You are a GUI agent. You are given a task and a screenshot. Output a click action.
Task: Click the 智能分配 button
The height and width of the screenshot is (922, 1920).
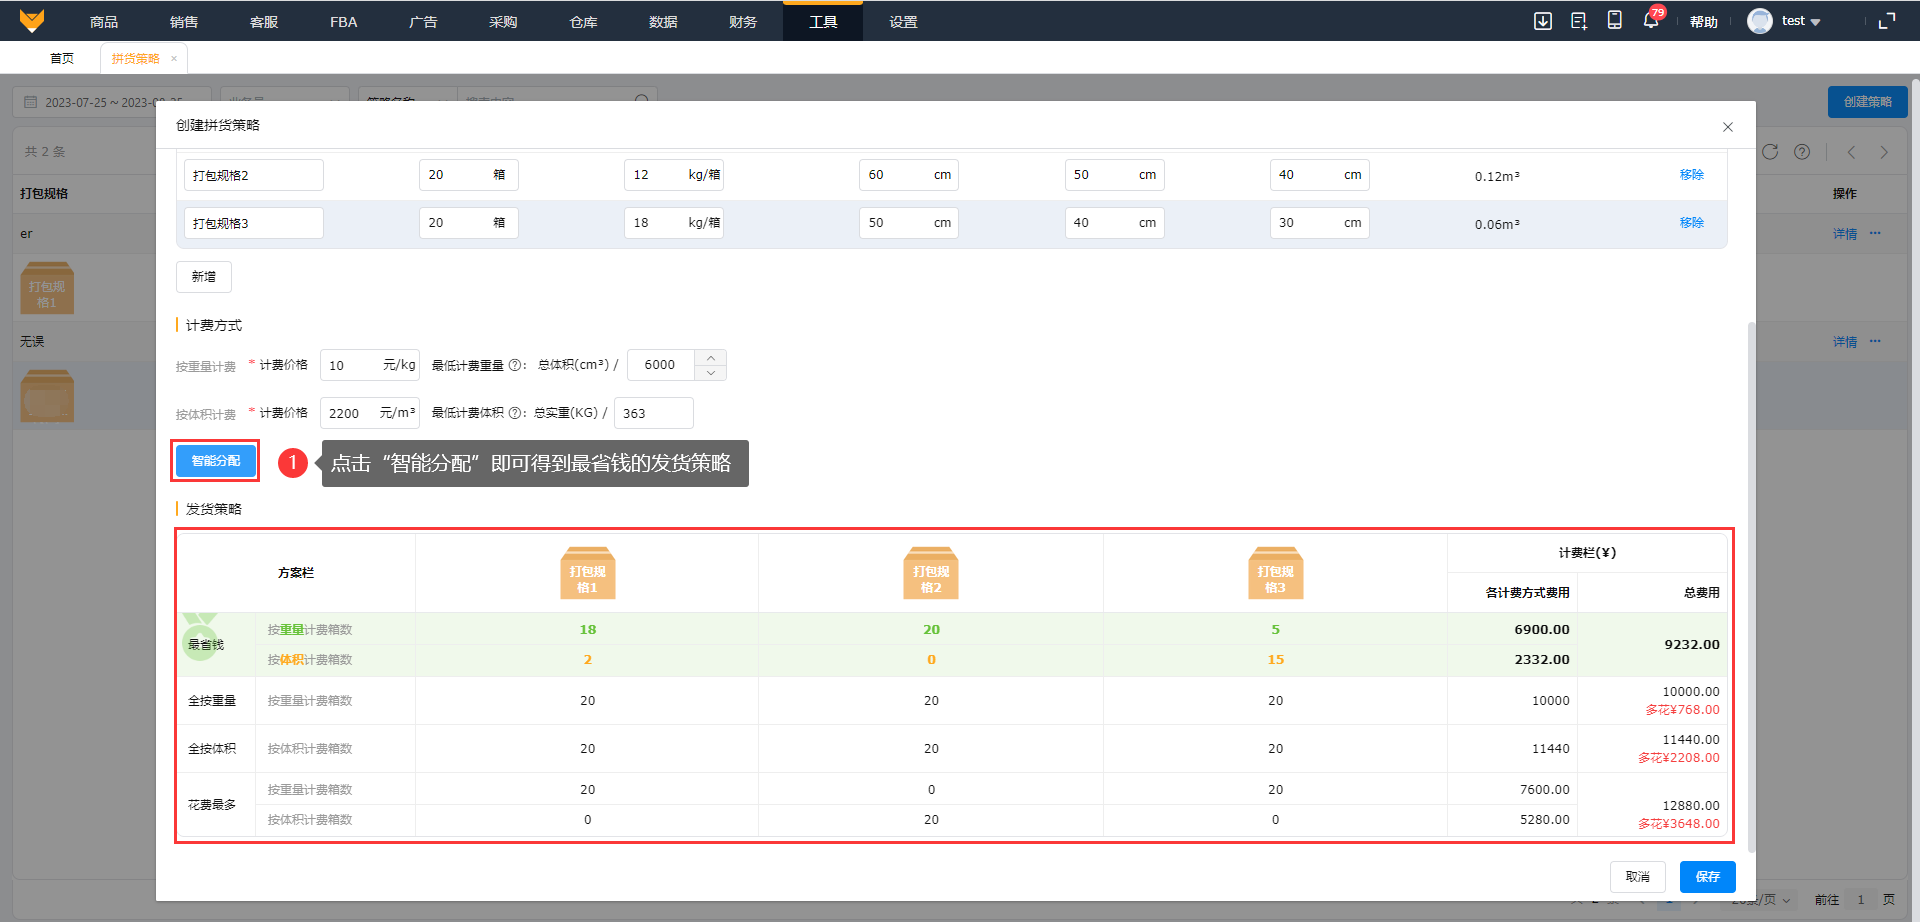216,461
